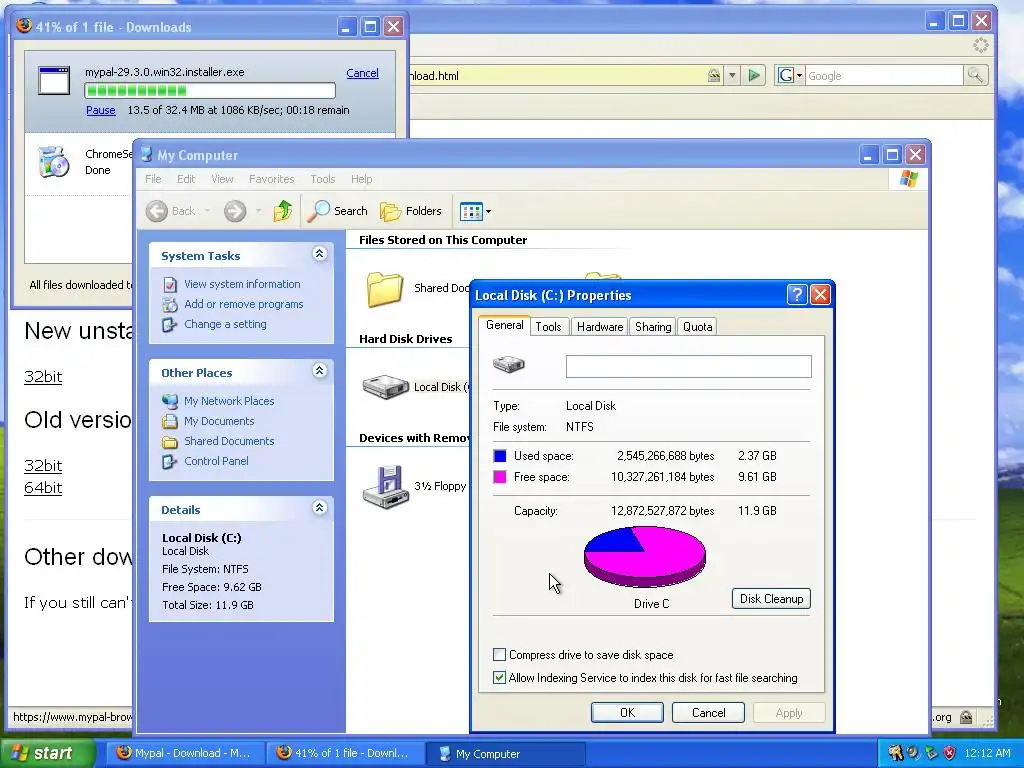Screen dimensions: 1024x768
Task: Select the 3½ Floppy drive icon
Action: tap(386, 487)
